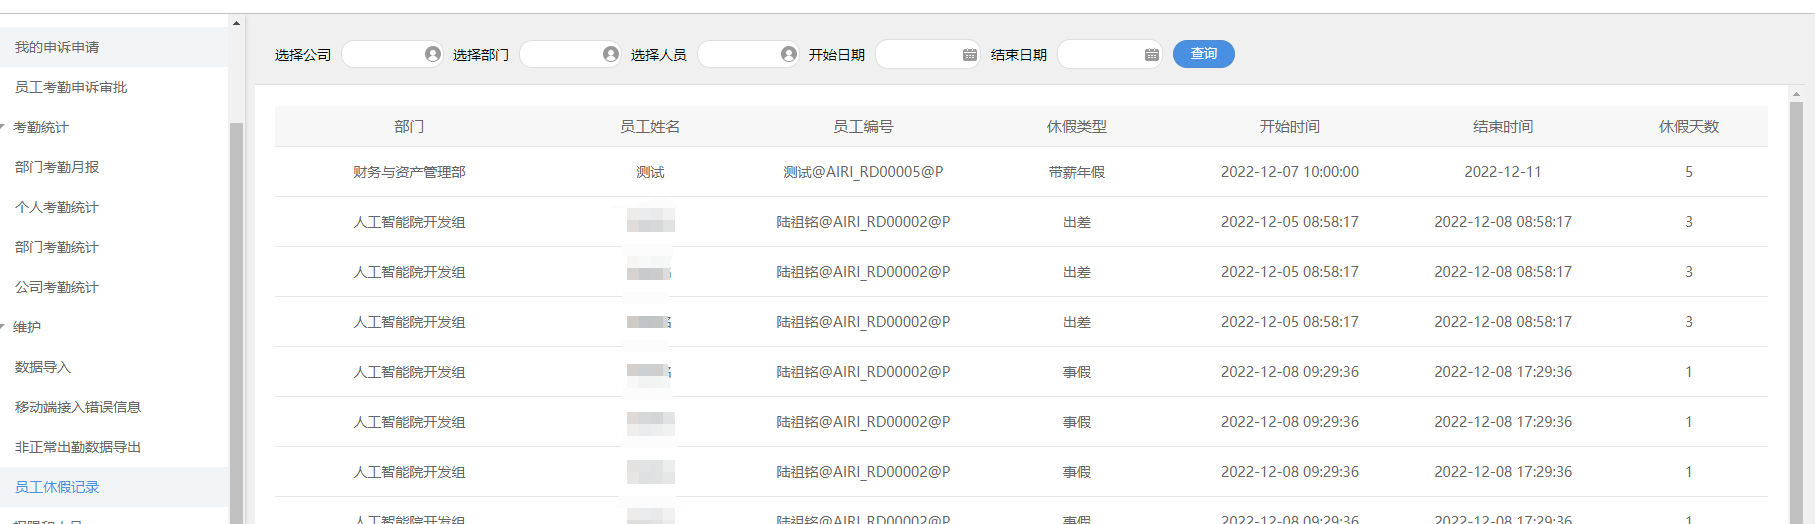Click the person icon in 选择部门 field

(611, 54)
